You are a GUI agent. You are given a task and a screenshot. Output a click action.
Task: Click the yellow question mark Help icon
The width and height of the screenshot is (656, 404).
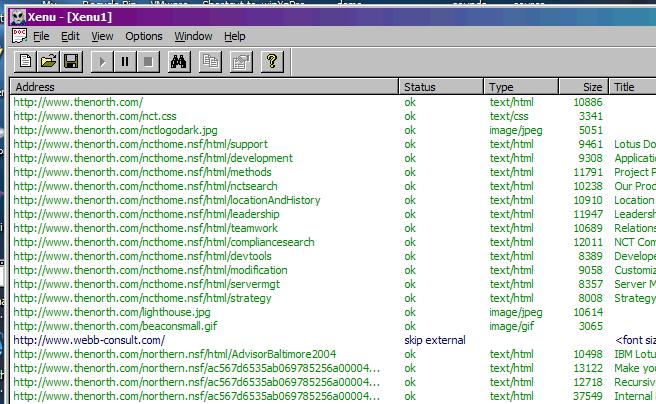click(270, 62)
